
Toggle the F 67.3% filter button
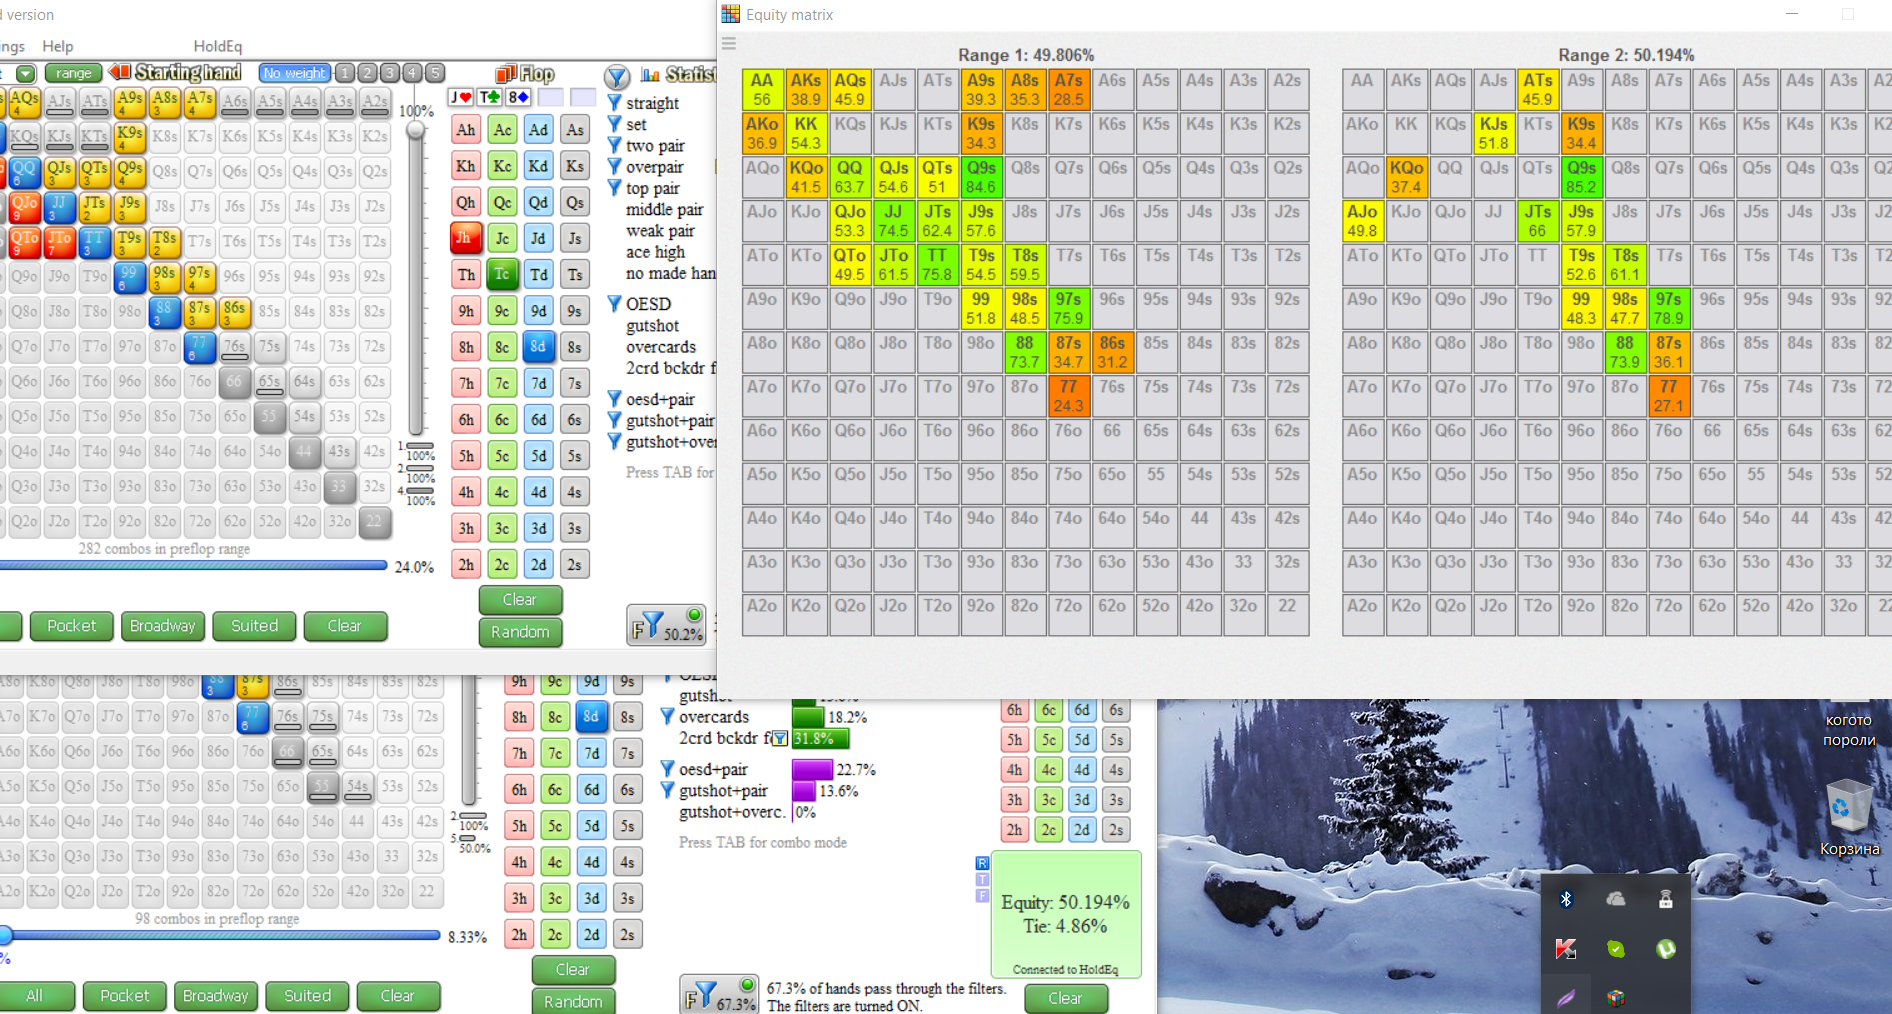(x=719, y=994)
